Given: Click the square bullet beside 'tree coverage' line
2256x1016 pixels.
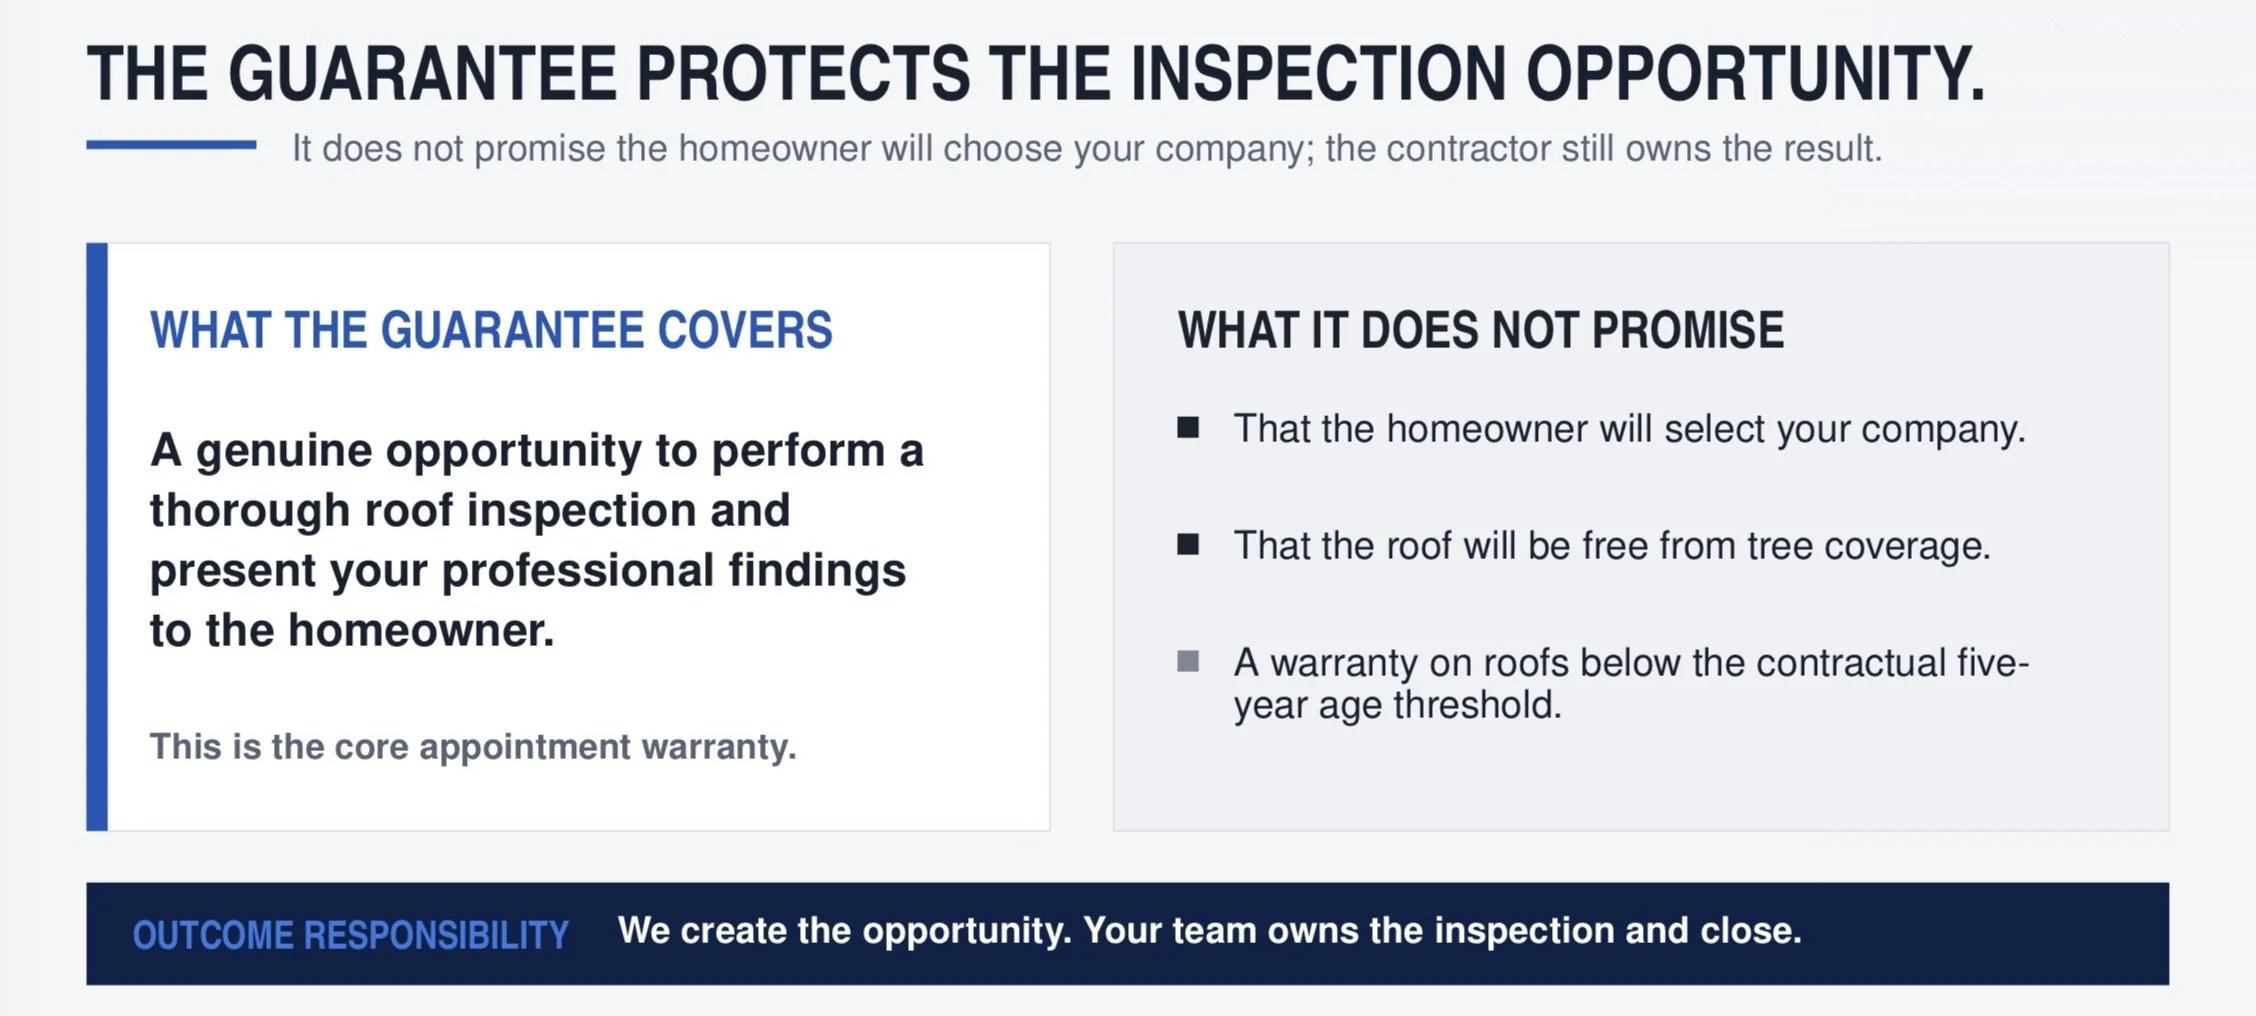Looking at the screenshot, I should 1188,545.
